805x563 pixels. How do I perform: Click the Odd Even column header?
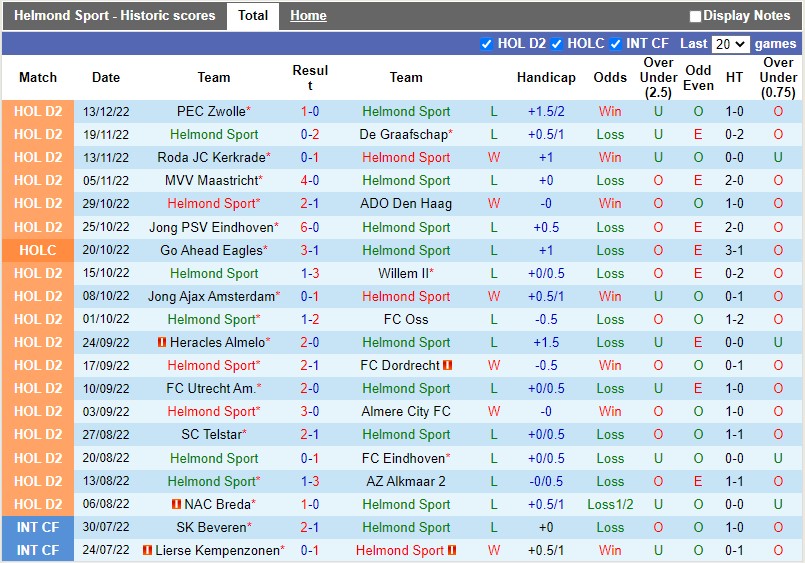click(x=698, y=77)
